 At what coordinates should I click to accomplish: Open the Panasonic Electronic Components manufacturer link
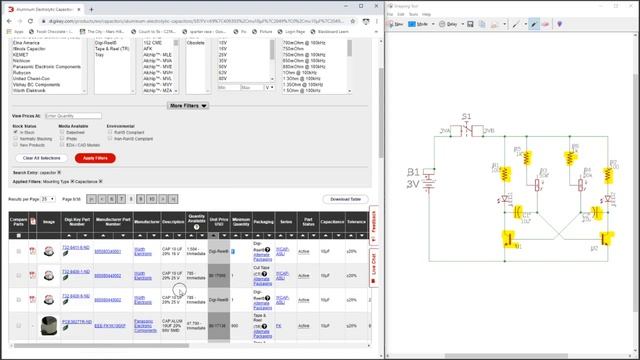click(145, 326)
